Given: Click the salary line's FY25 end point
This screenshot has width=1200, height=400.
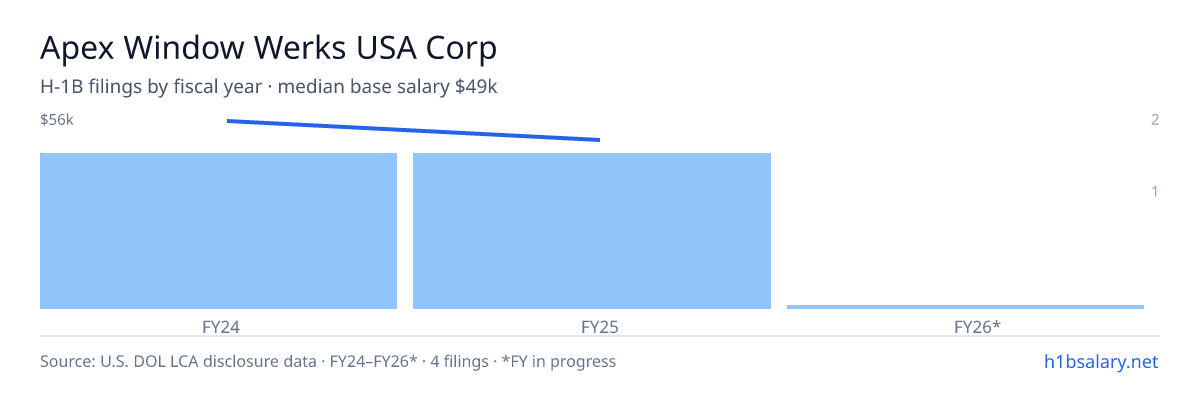Looking at the screenshot, I should click(x=599, y=140).
